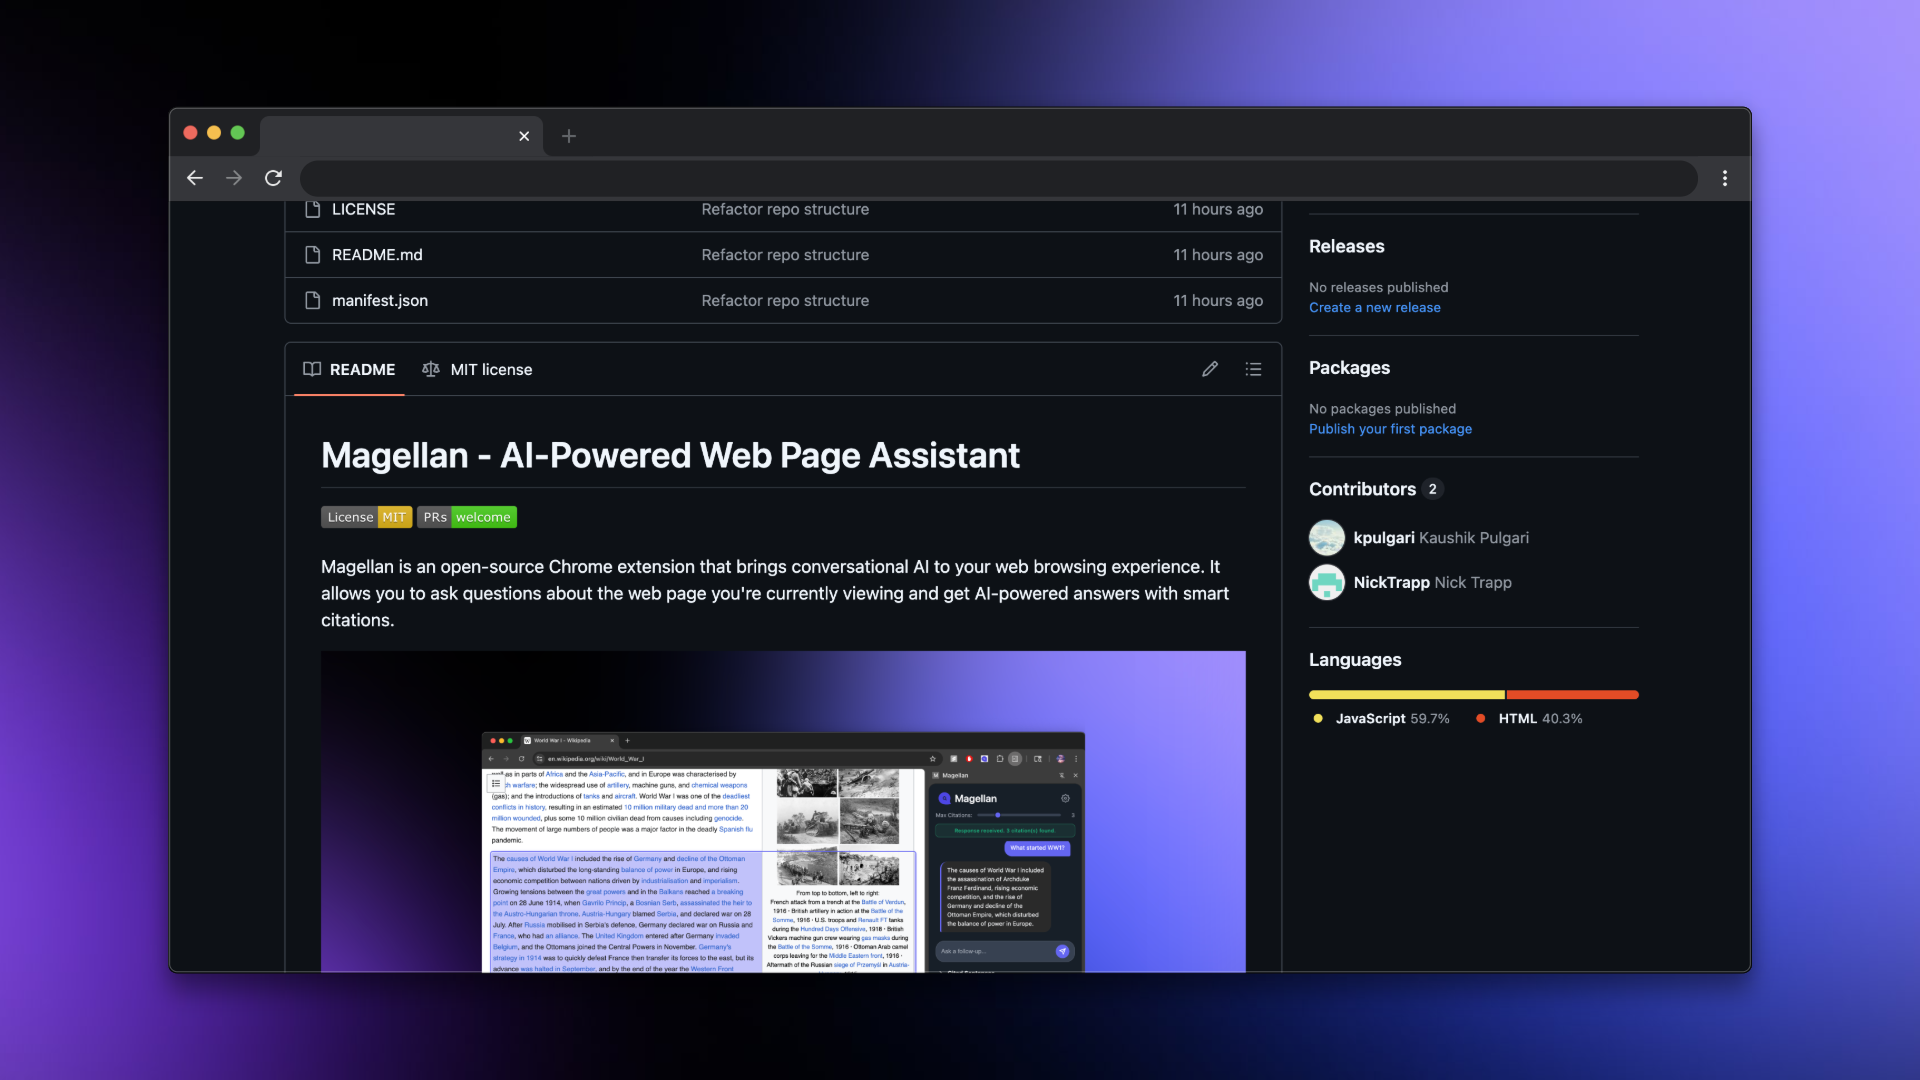The width and height of the screenshot is (1920, 1080).
Task: Switch to the README tab
Action: (x=349, y=369)
